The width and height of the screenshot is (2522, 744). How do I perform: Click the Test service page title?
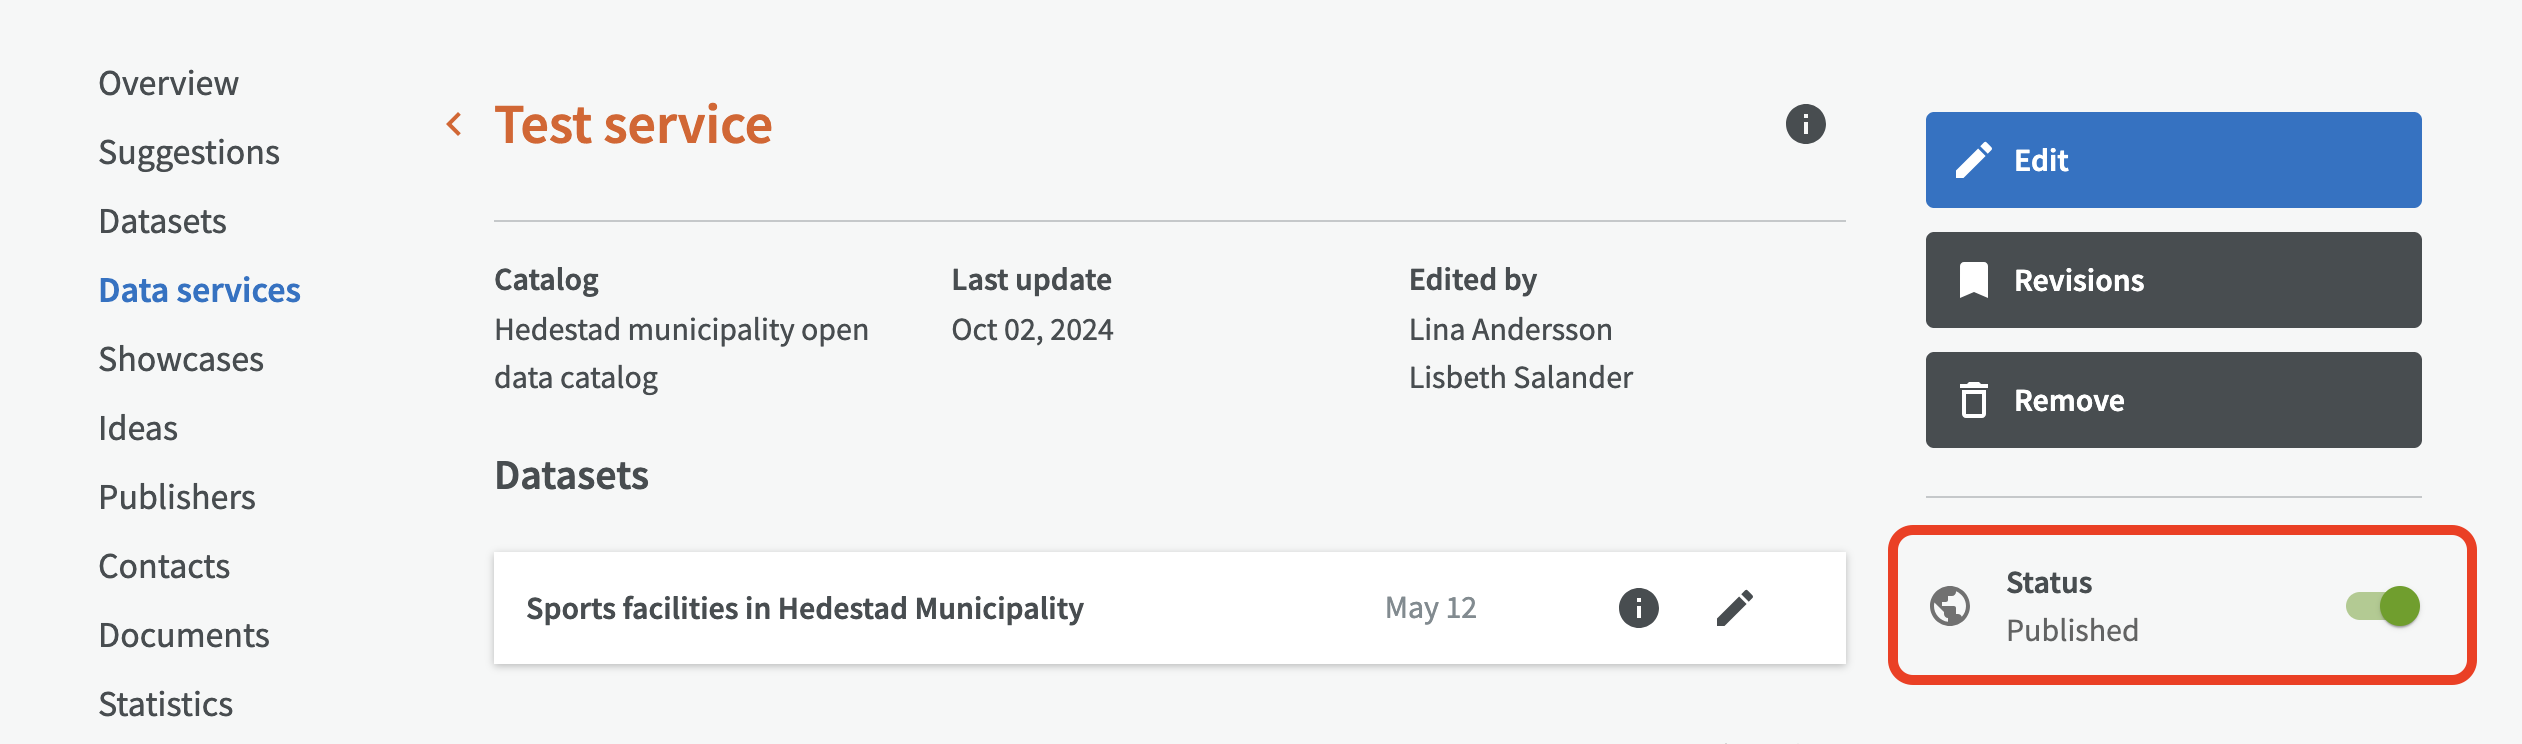tap(633, 125)
